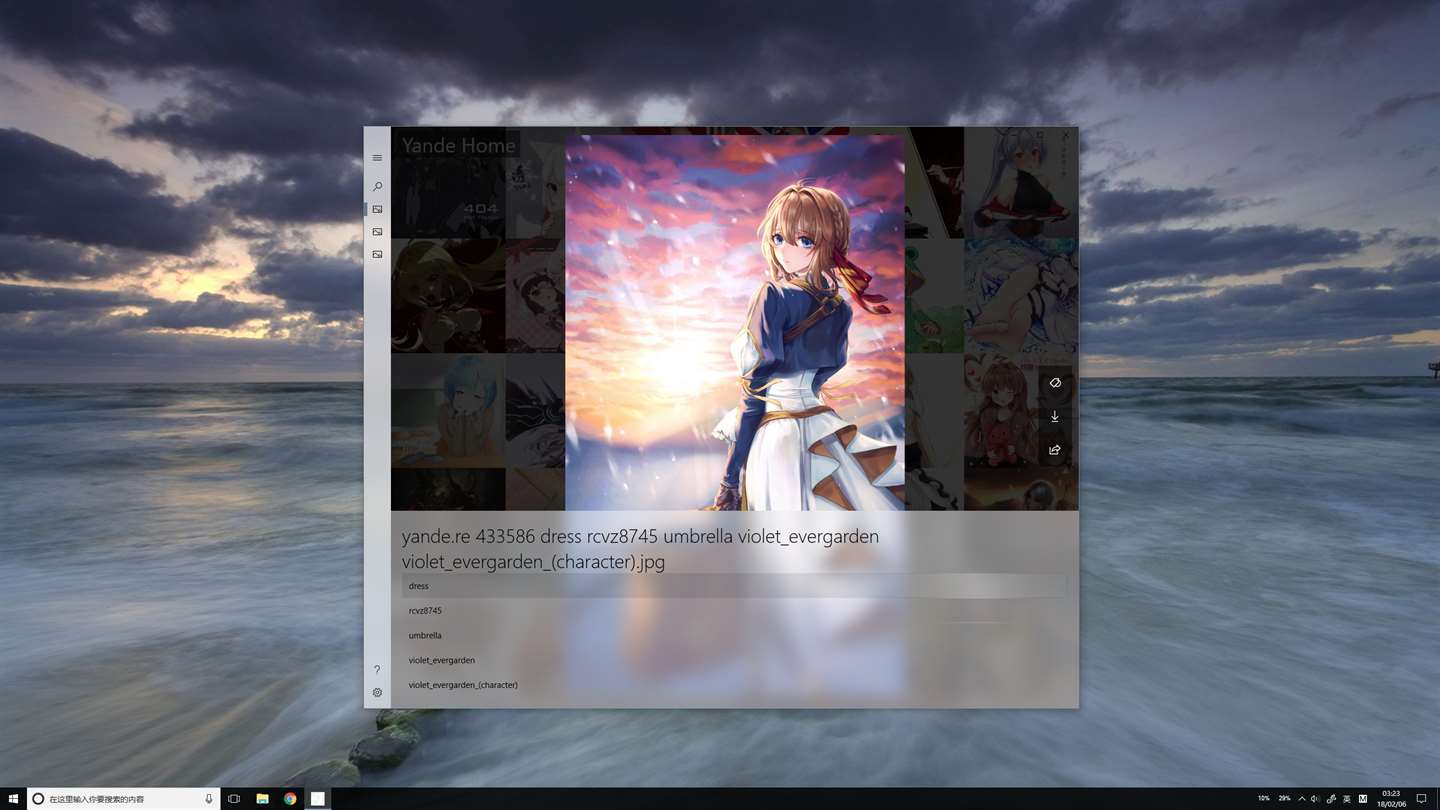Share the current image
1440x810 pixels.
coord(1054,450)
